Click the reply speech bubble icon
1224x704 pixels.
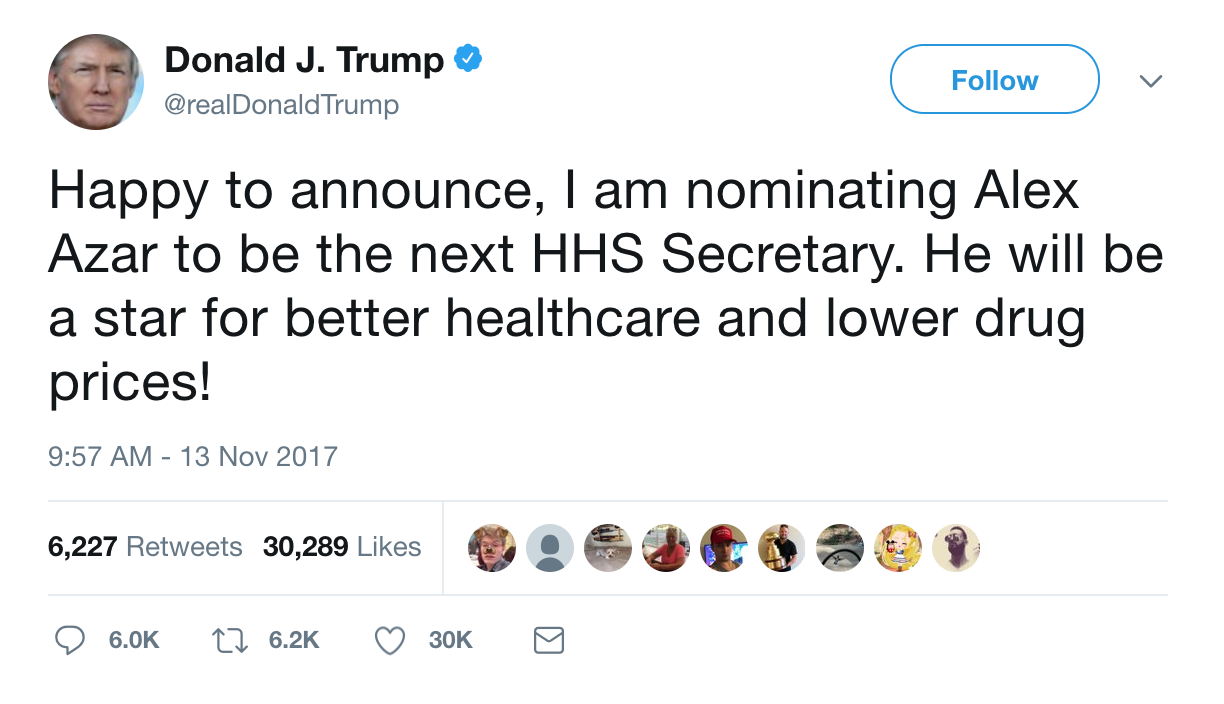point(69,640)
